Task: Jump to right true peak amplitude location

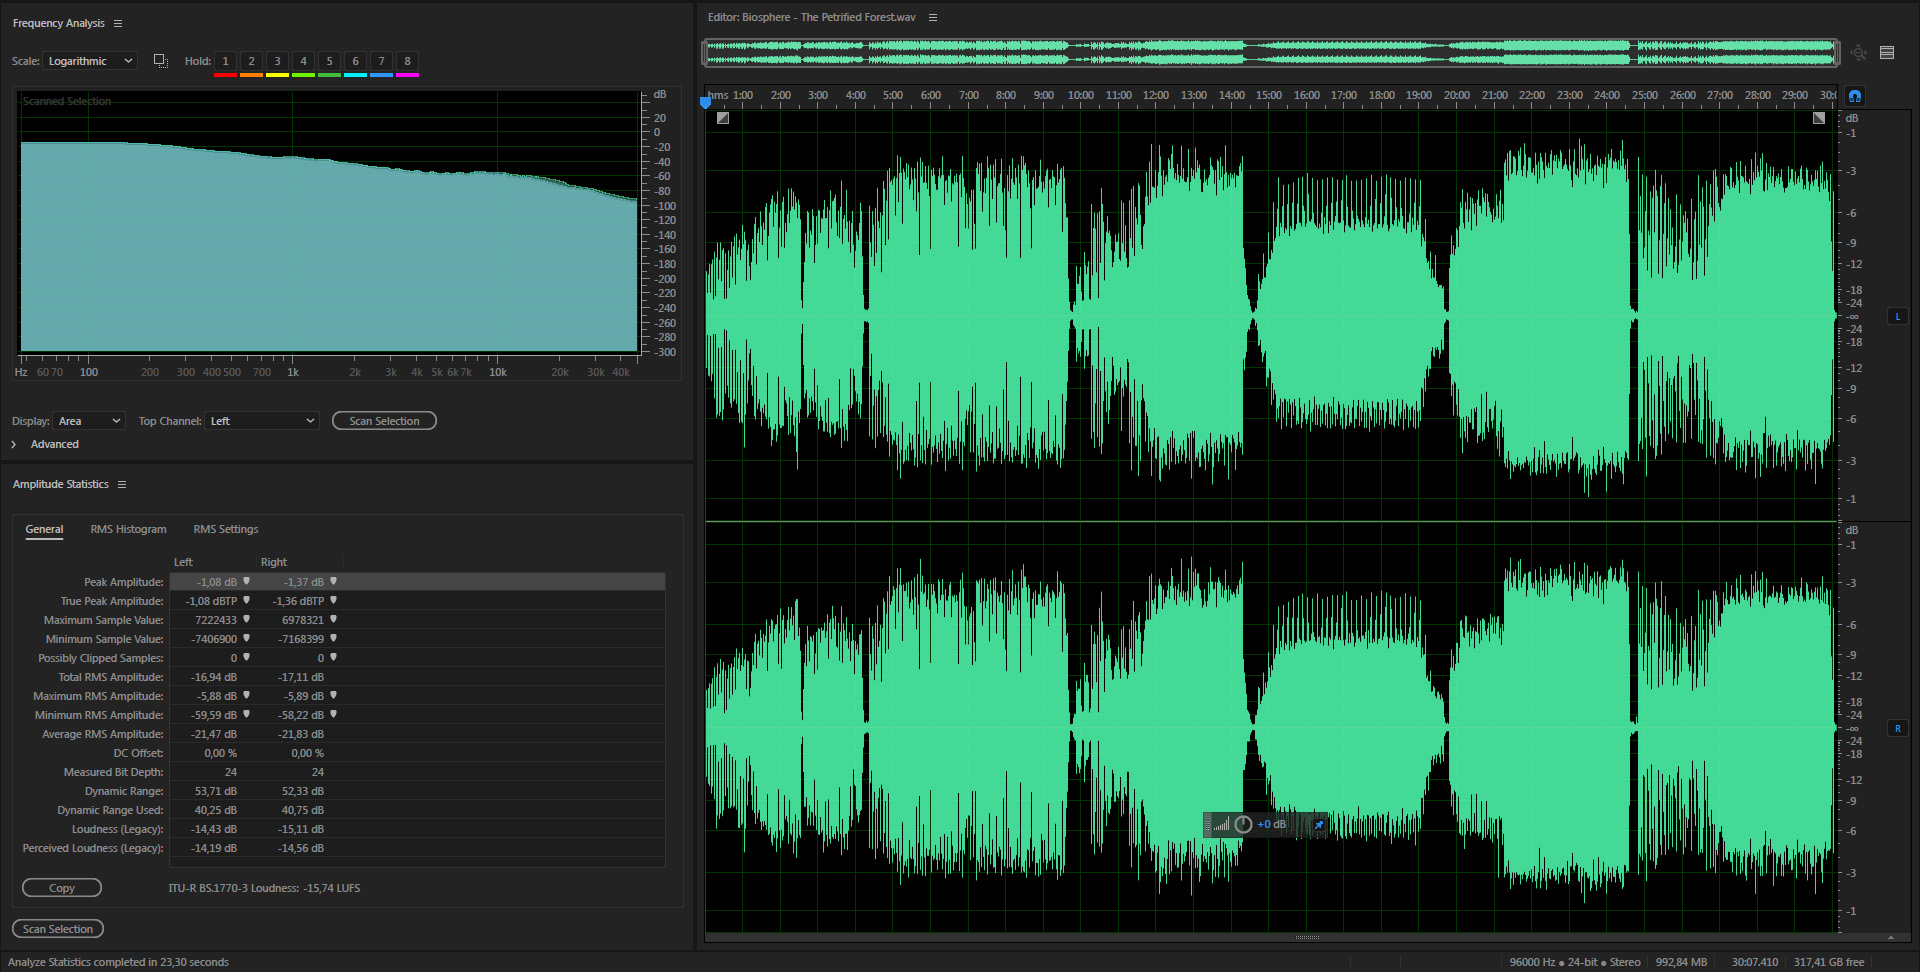Action: click(333, 600)
